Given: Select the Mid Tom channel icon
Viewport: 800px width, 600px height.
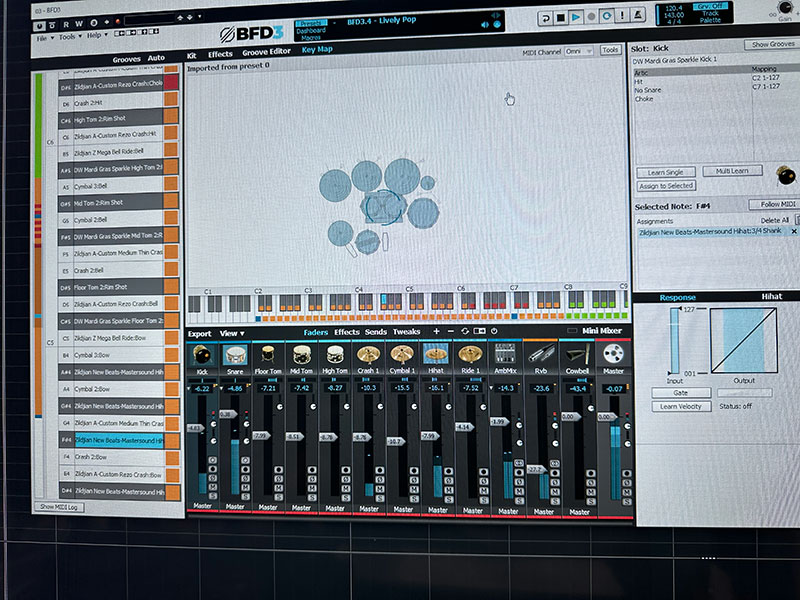Looking at the screenshot, I should pyautogui.click(x=302, y=355).
